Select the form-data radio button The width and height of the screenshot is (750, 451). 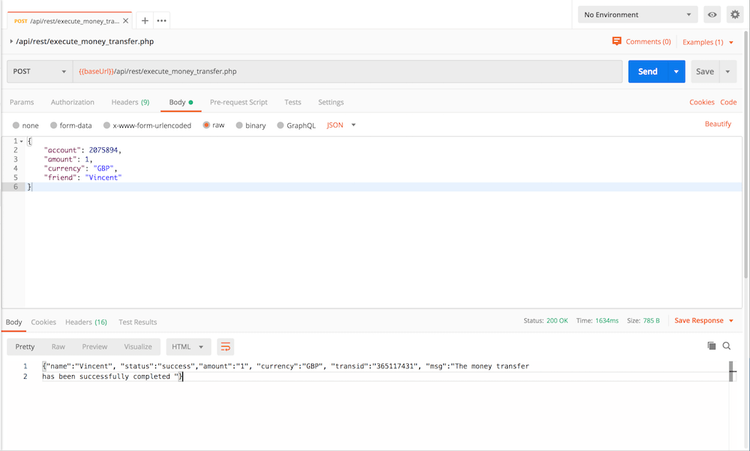[54, 125]
